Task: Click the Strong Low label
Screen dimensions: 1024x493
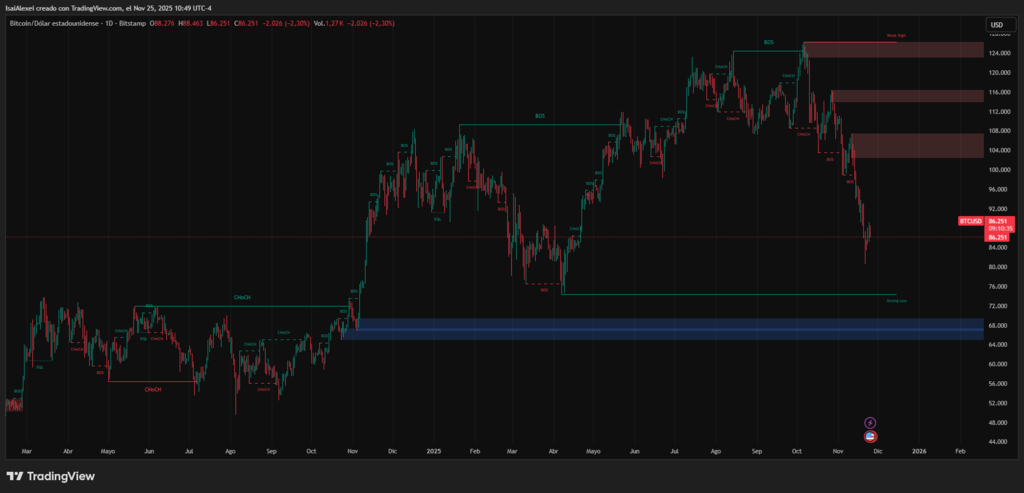Action: pyautogui.click(x=896, y=300)
